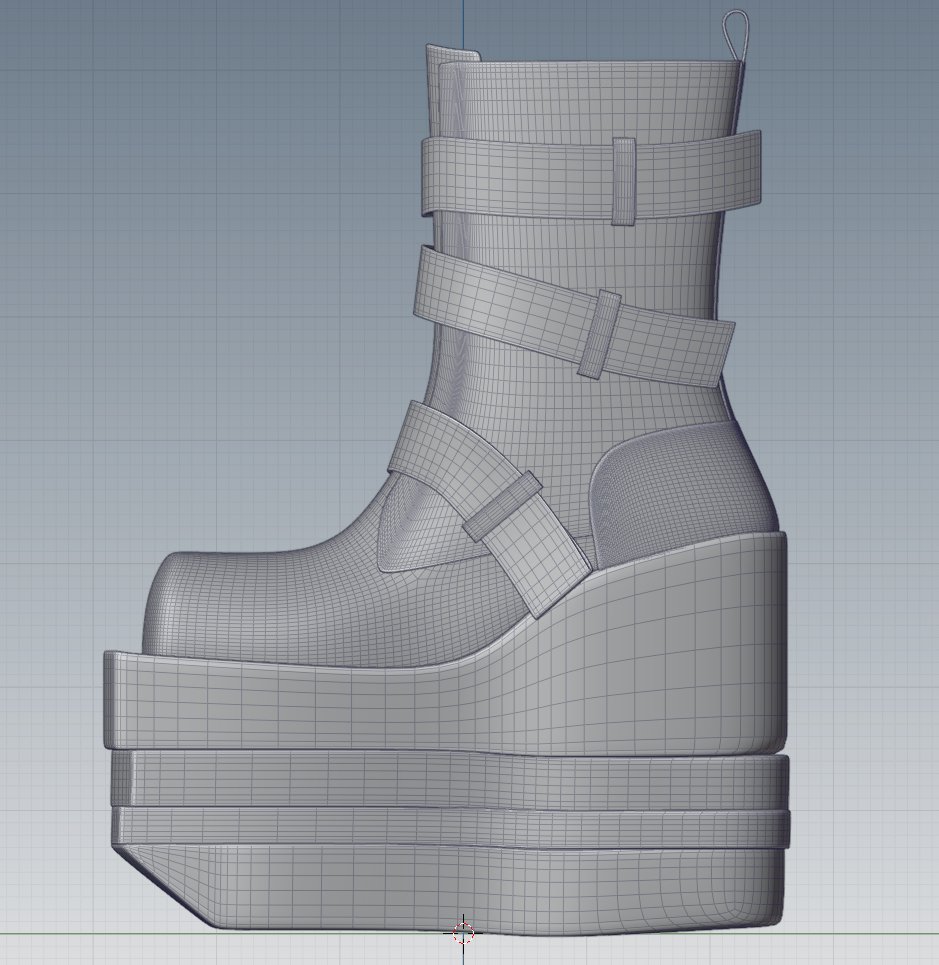Click the red dotted origin pivot marker

coord(463,933)
